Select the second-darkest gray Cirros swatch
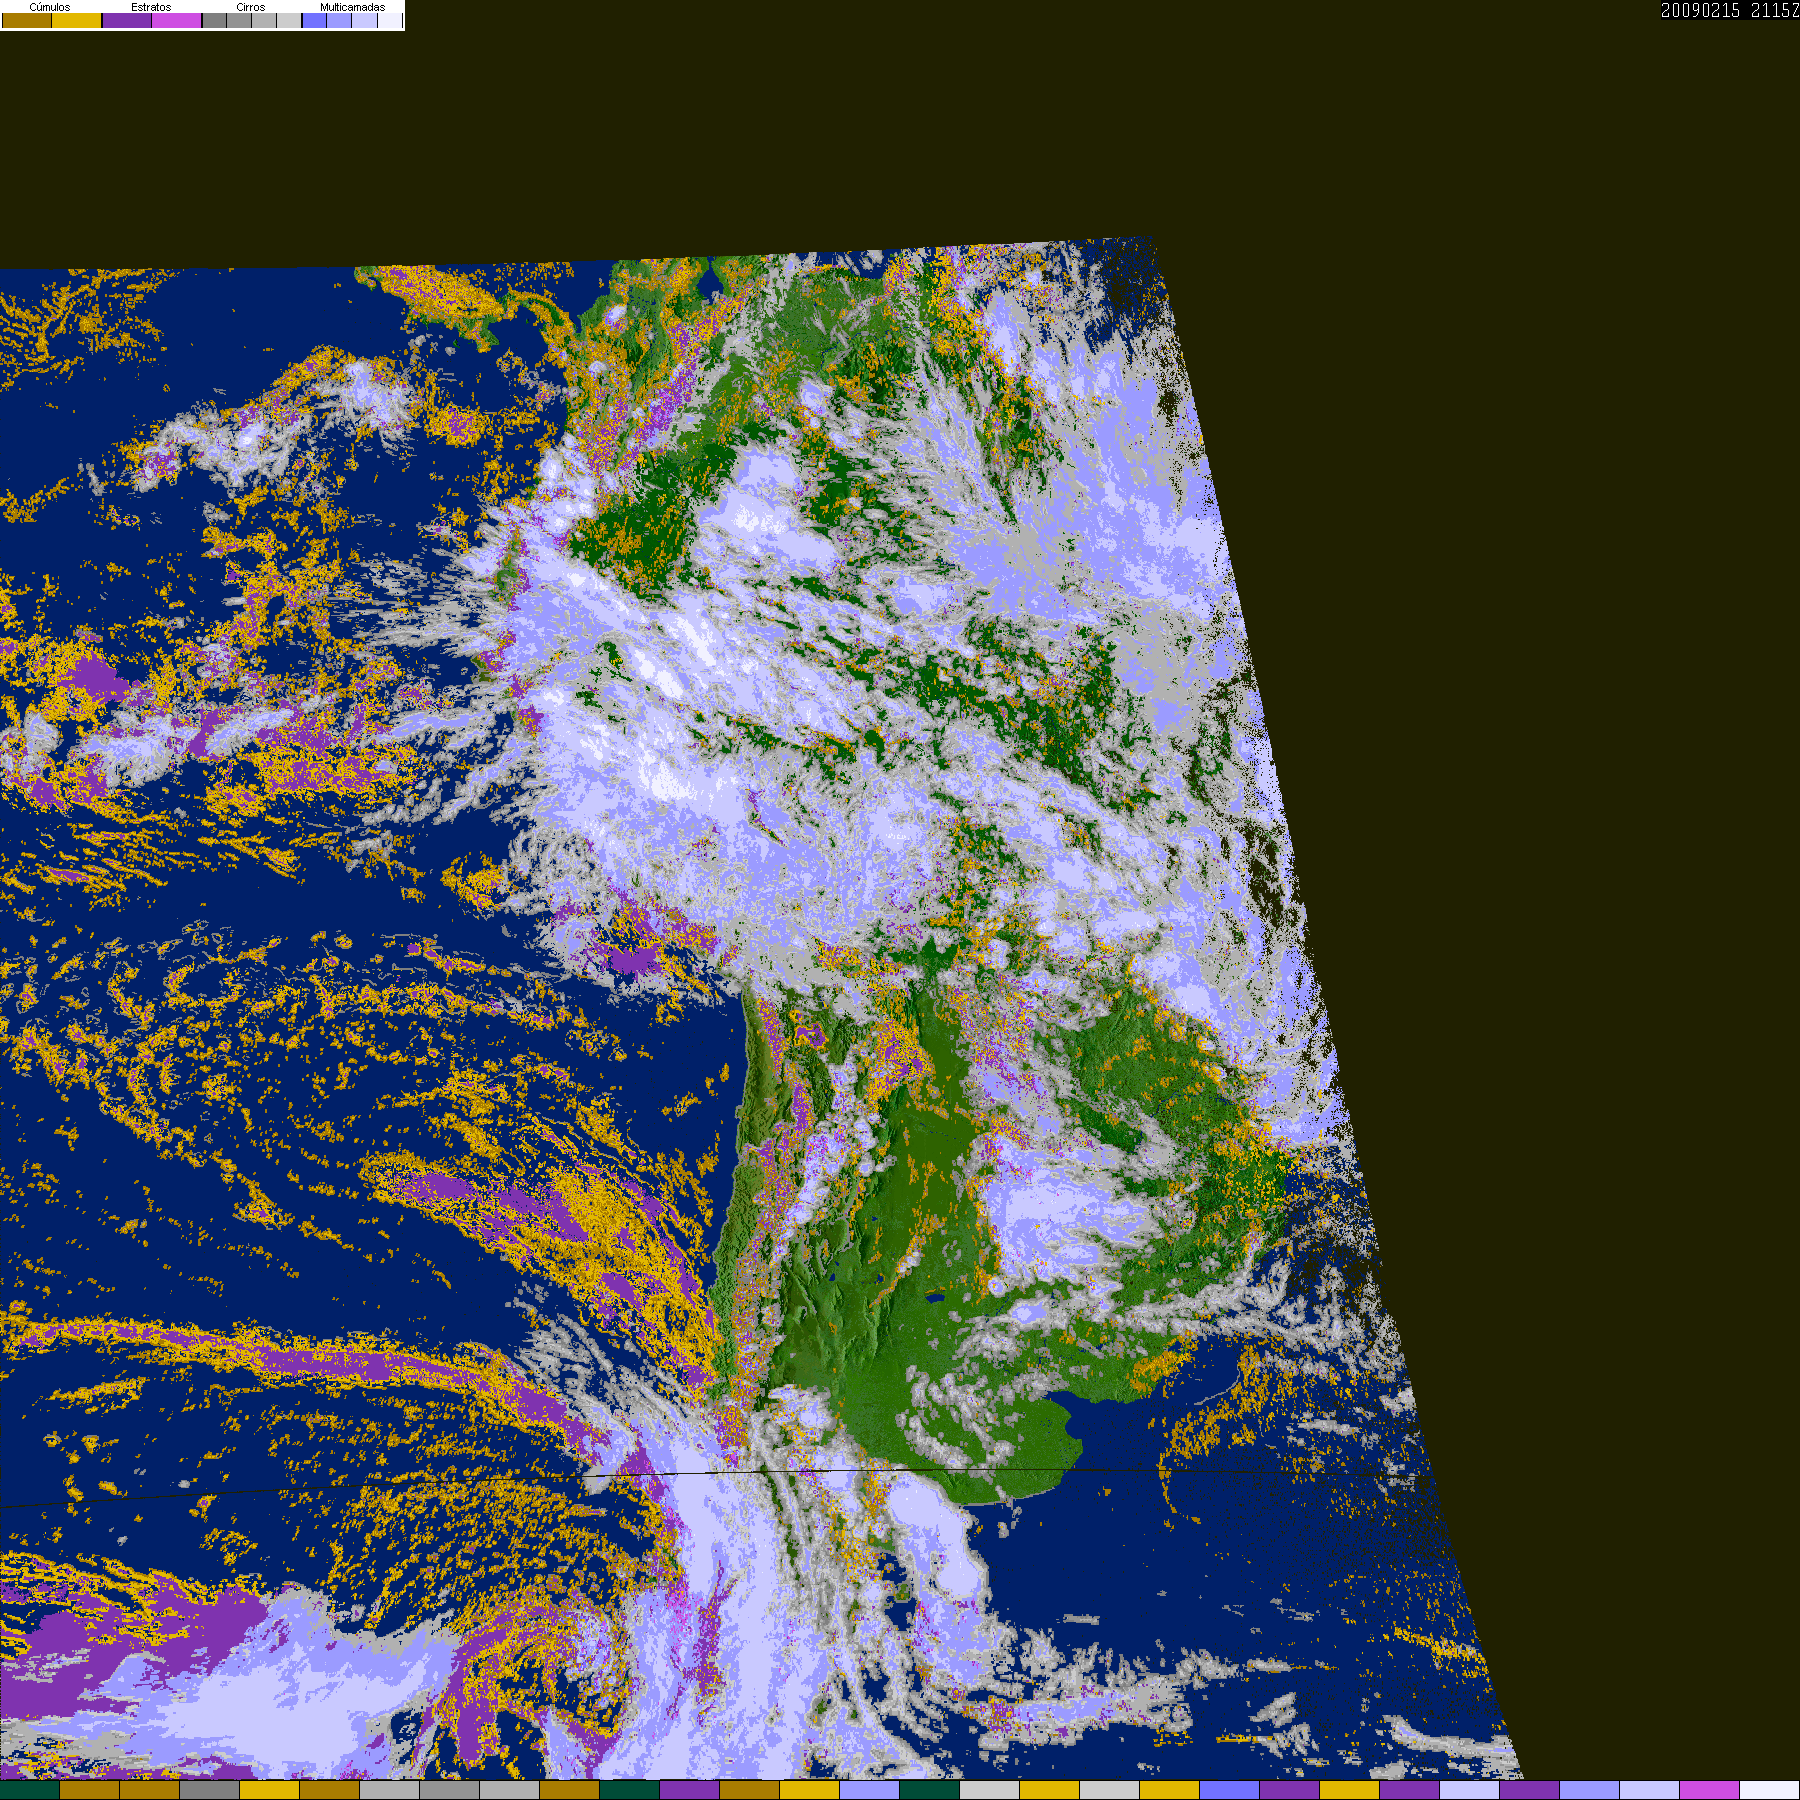1800x1800 pixels. click(x=239, y=21)
